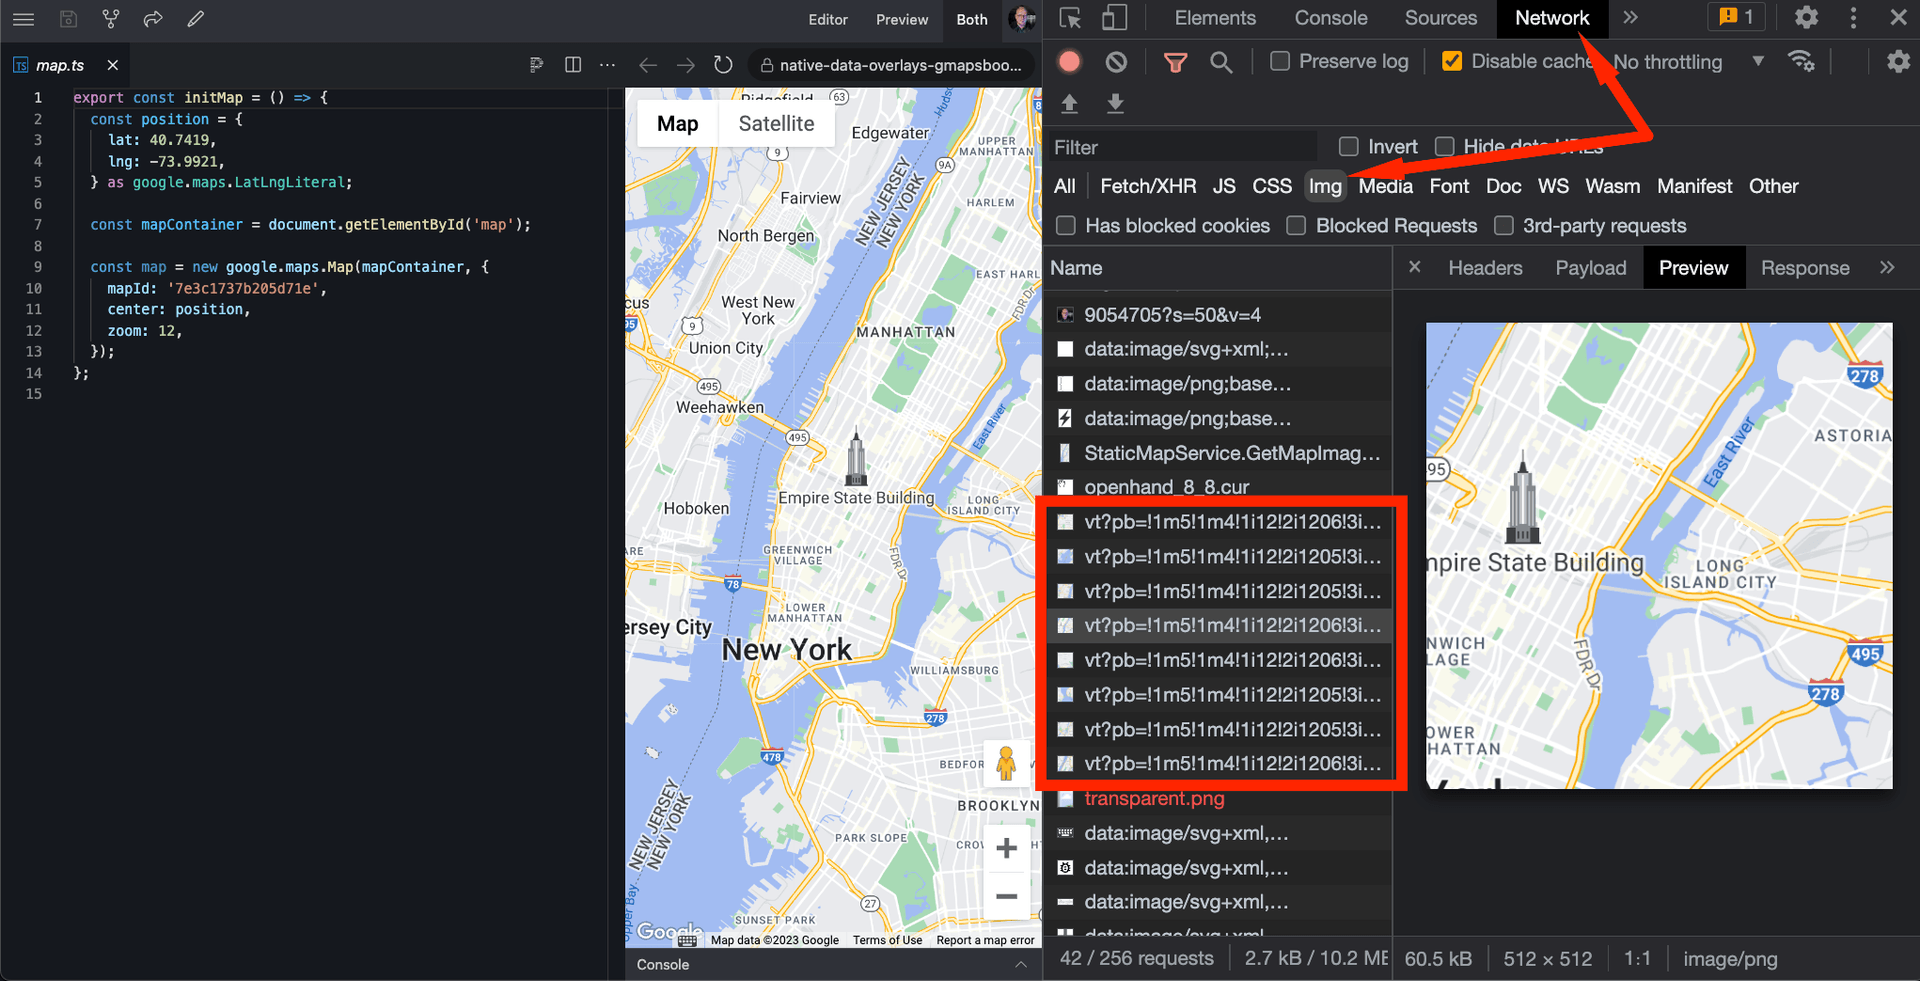Go forward in the preview browser
Image resolution: width=1920 pixels, height=981 pixels.
(686, 65)
